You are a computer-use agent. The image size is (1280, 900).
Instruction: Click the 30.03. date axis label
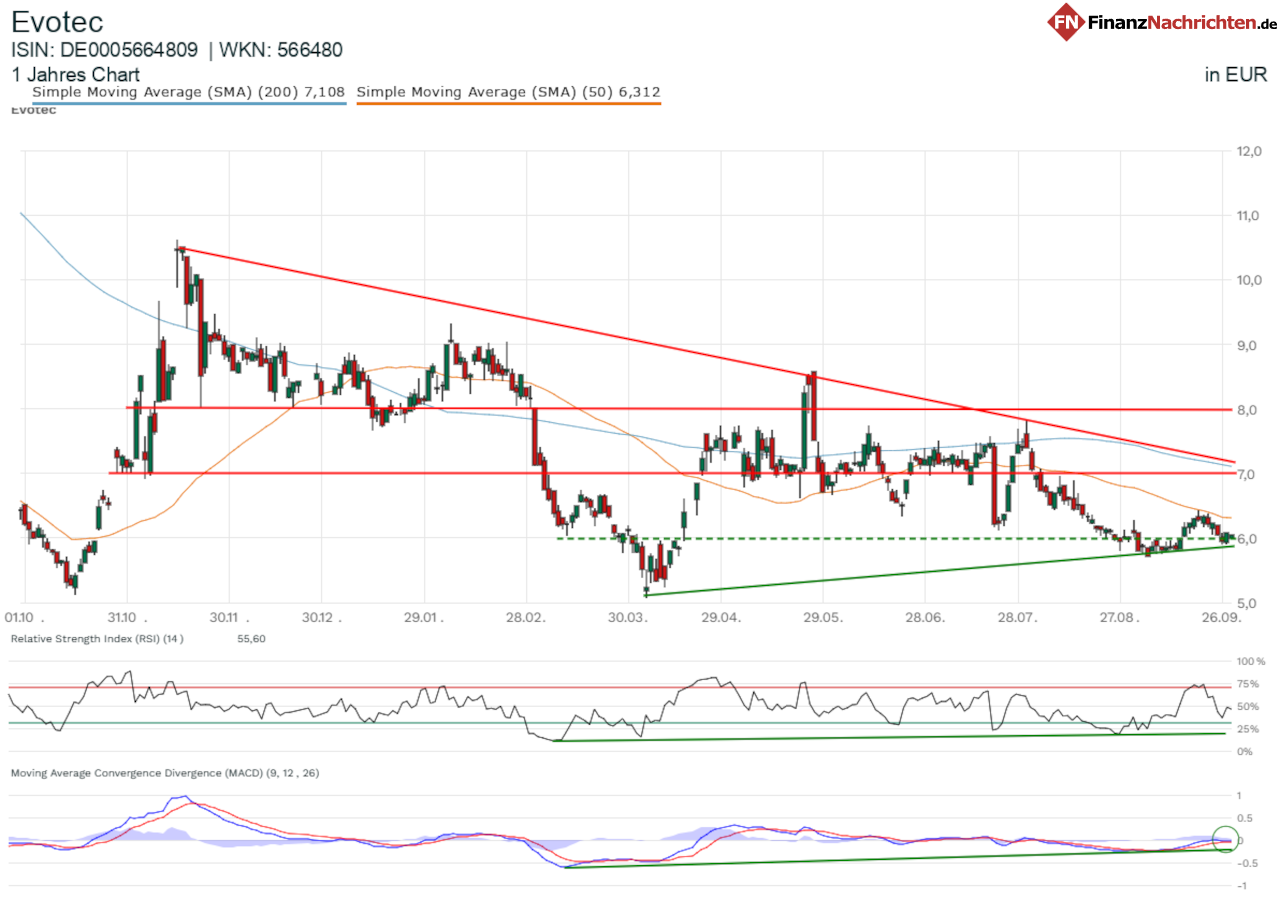(627, 618)
